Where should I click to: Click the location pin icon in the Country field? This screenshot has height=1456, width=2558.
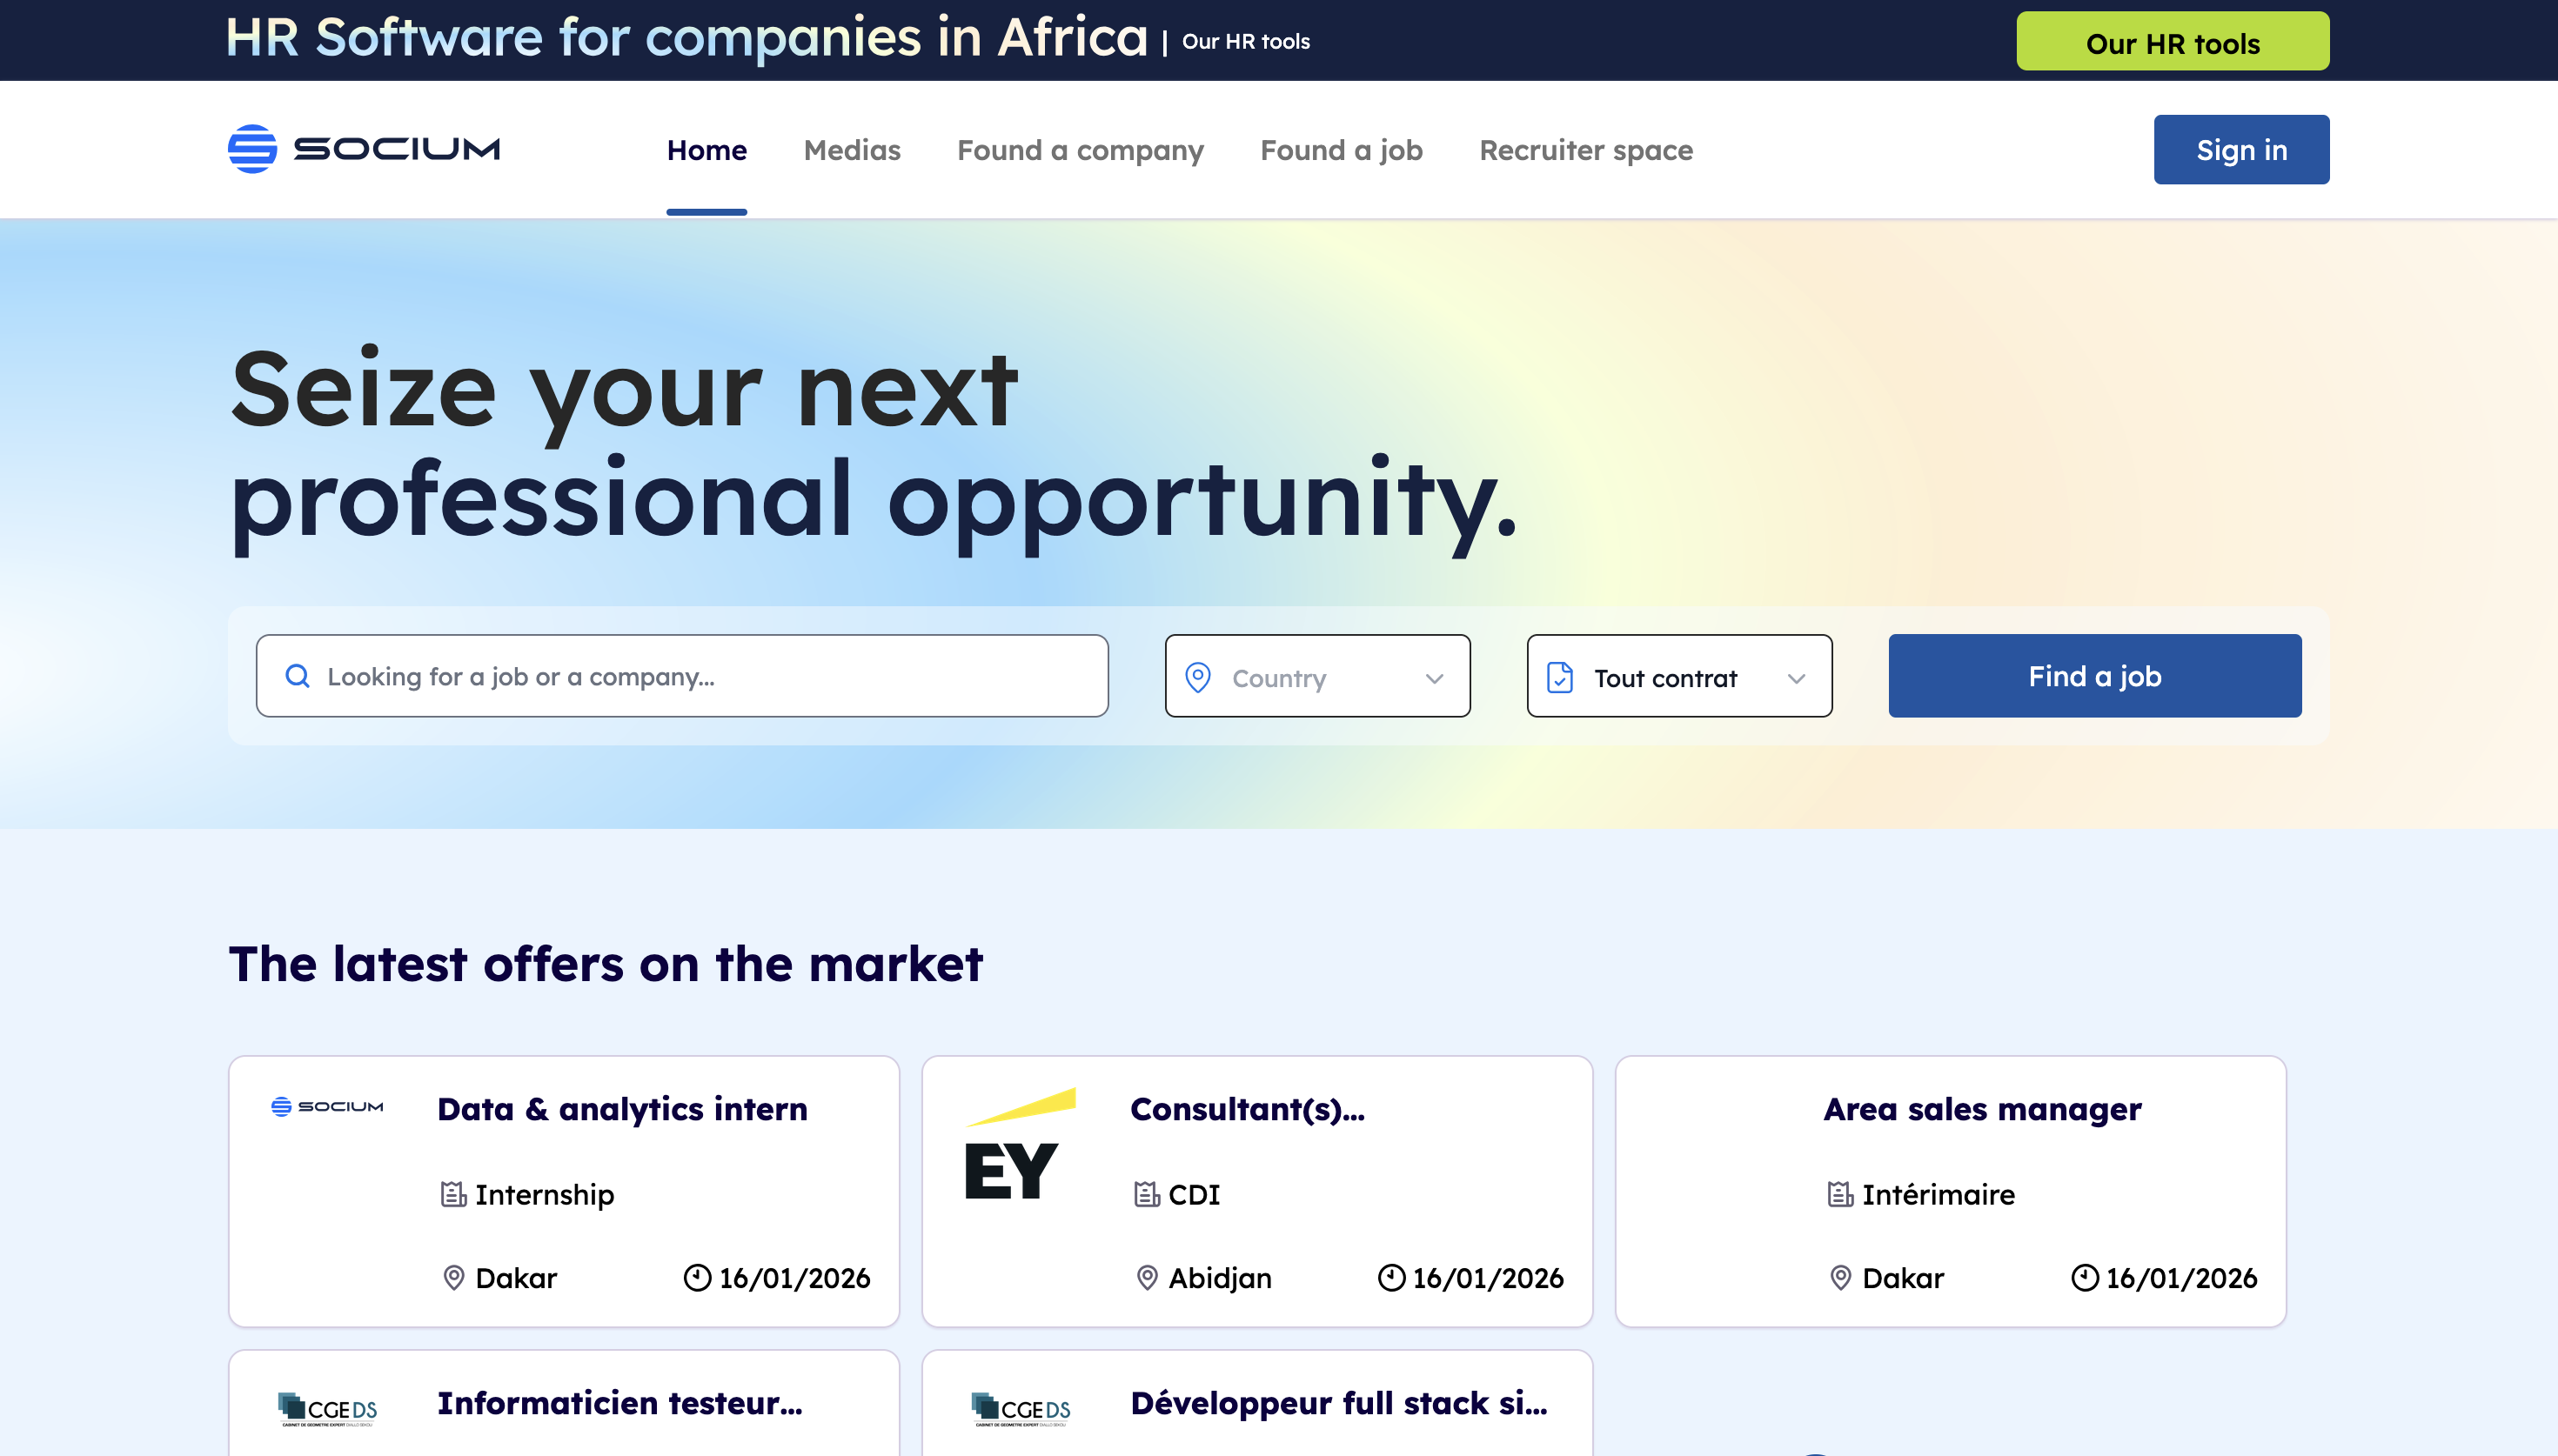tap(1197, 677)
